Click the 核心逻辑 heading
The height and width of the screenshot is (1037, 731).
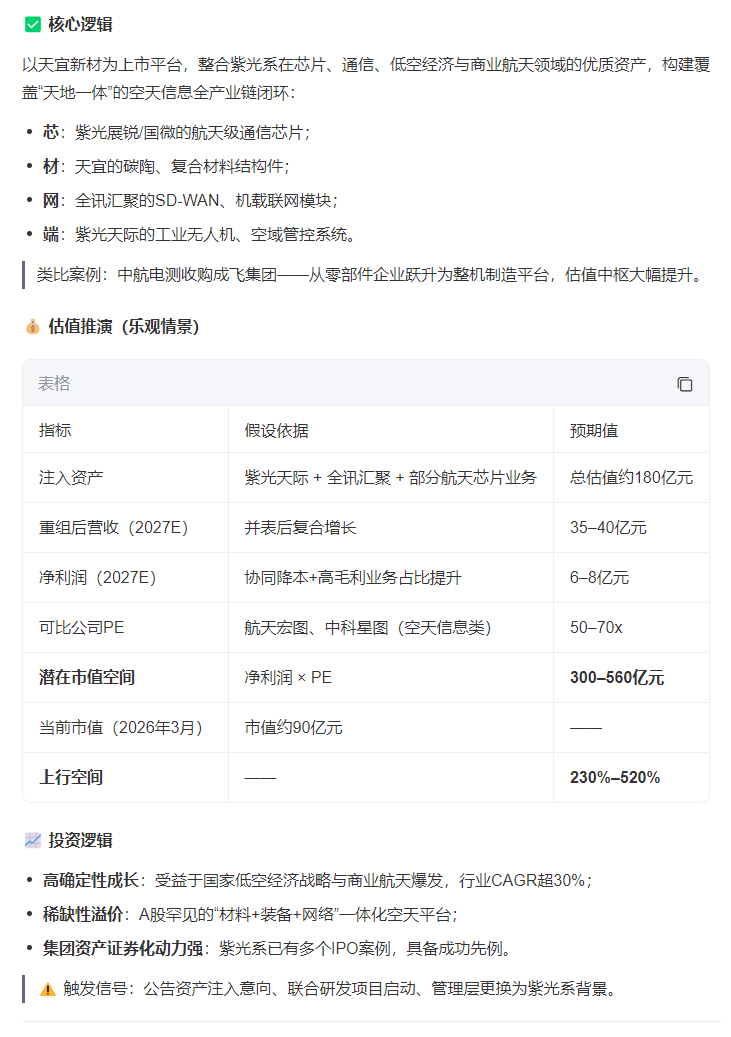80,24
